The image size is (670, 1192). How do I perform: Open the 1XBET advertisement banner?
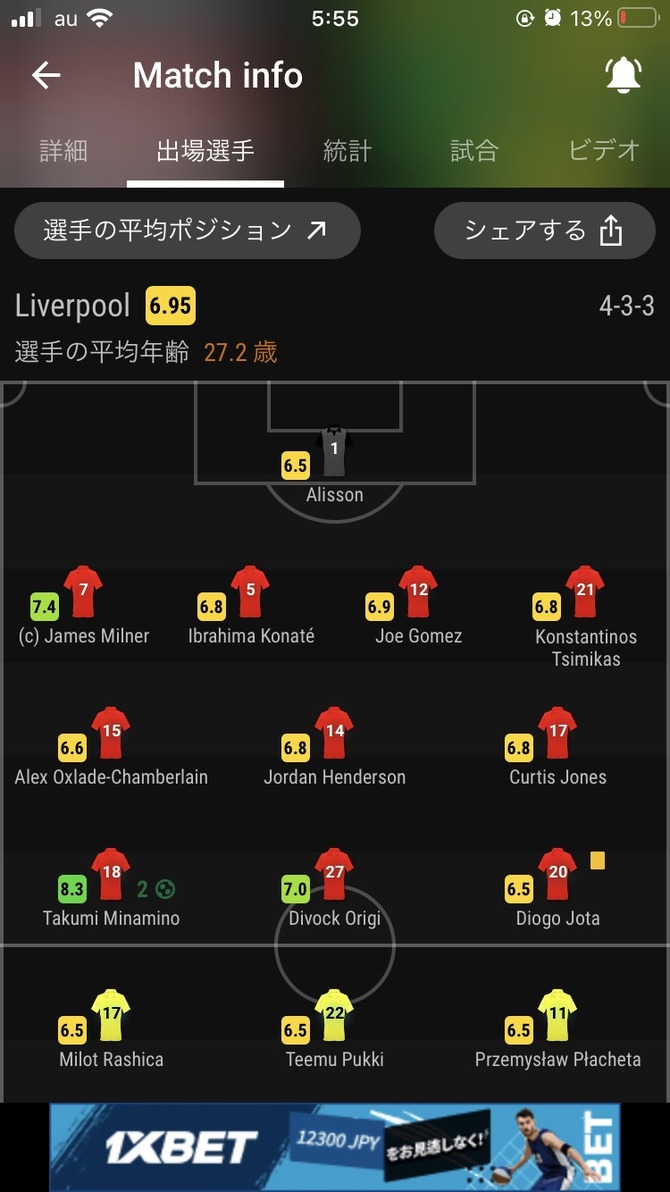[x=335, y=1147]
